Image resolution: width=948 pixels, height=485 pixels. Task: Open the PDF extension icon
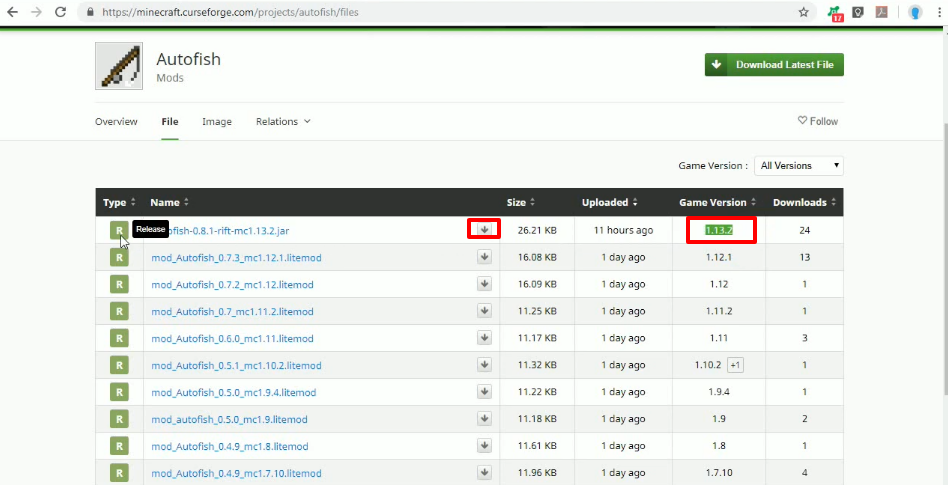coord(881,12)
